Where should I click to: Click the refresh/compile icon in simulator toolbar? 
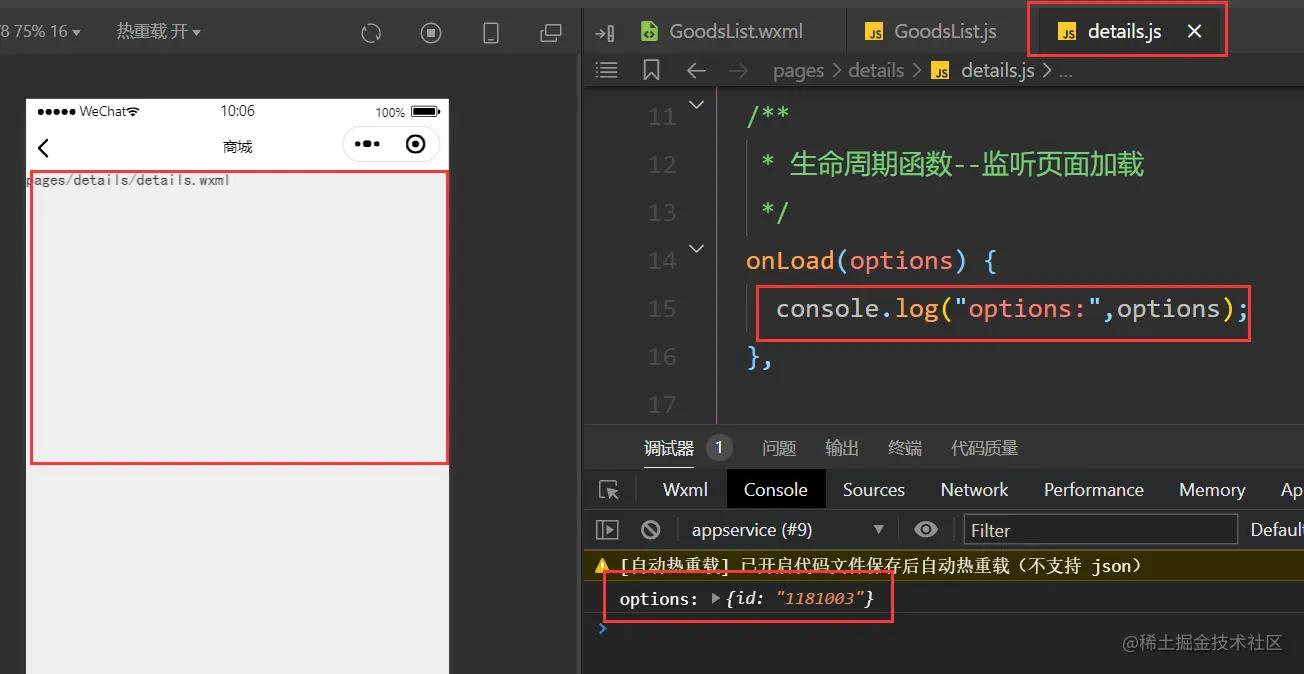(371, 33)
